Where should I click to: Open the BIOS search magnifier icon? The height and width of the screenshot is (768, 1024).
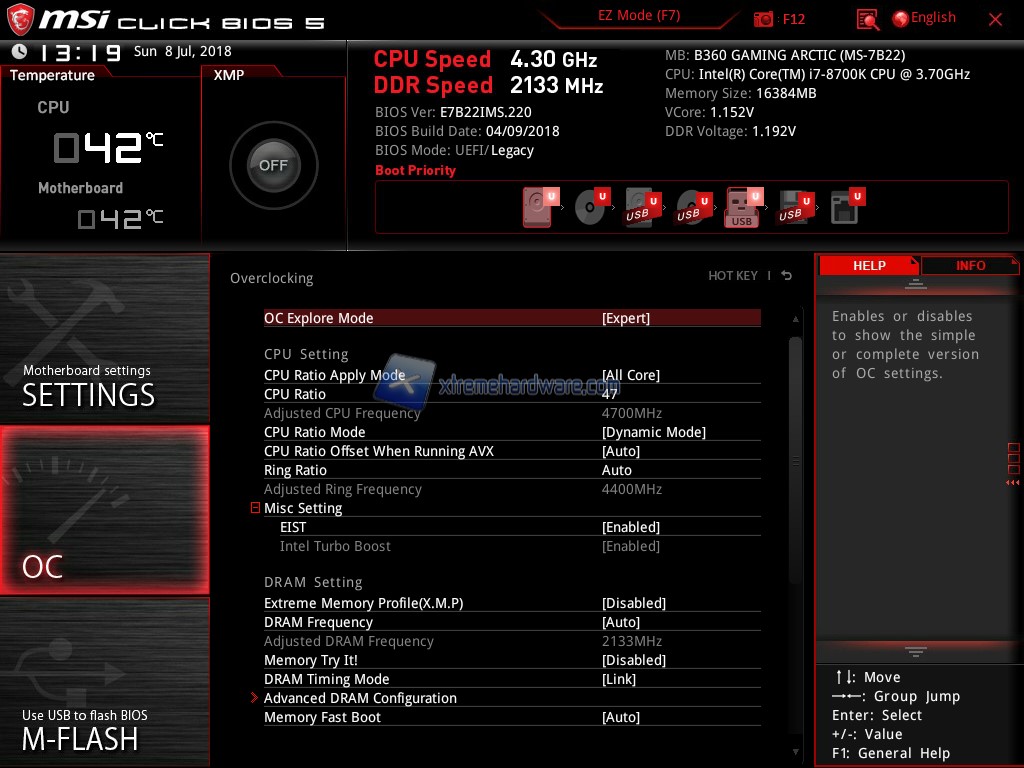[867, 19]
